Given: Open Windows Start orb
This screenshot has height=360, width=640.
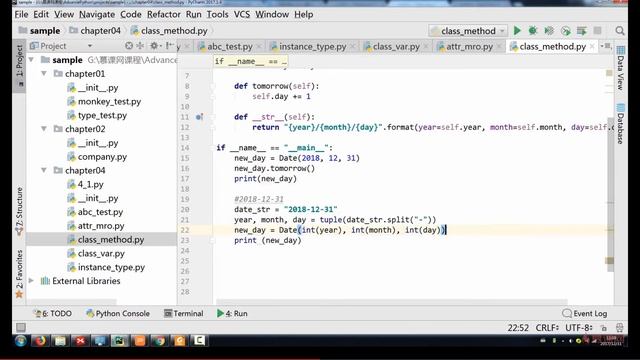Looking at the screenshot, I should (21, 340).
